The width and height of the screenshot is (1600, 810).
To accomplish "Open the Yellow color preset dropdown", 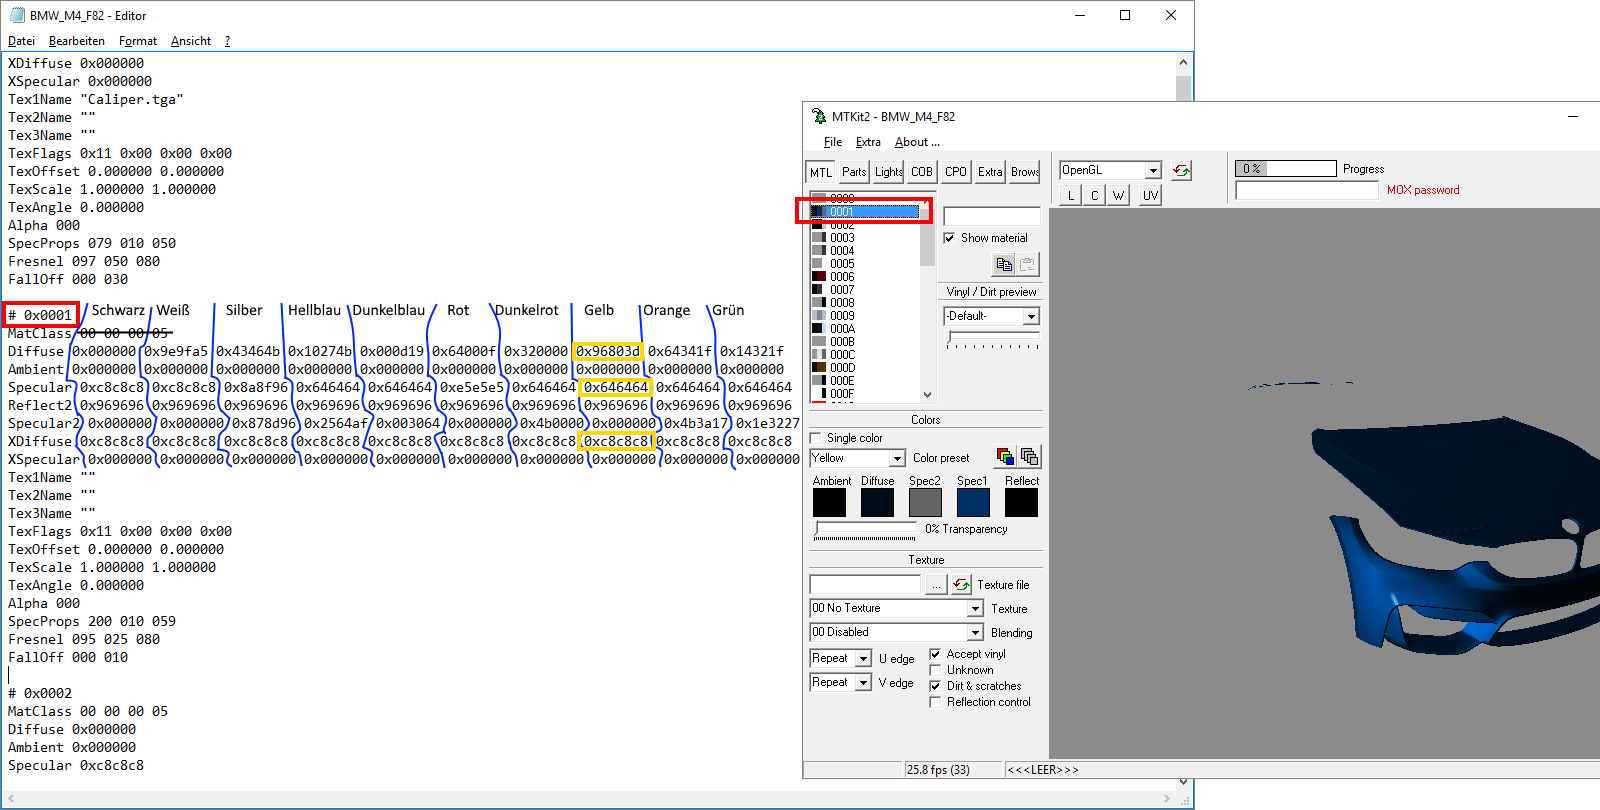I will 897,458.
